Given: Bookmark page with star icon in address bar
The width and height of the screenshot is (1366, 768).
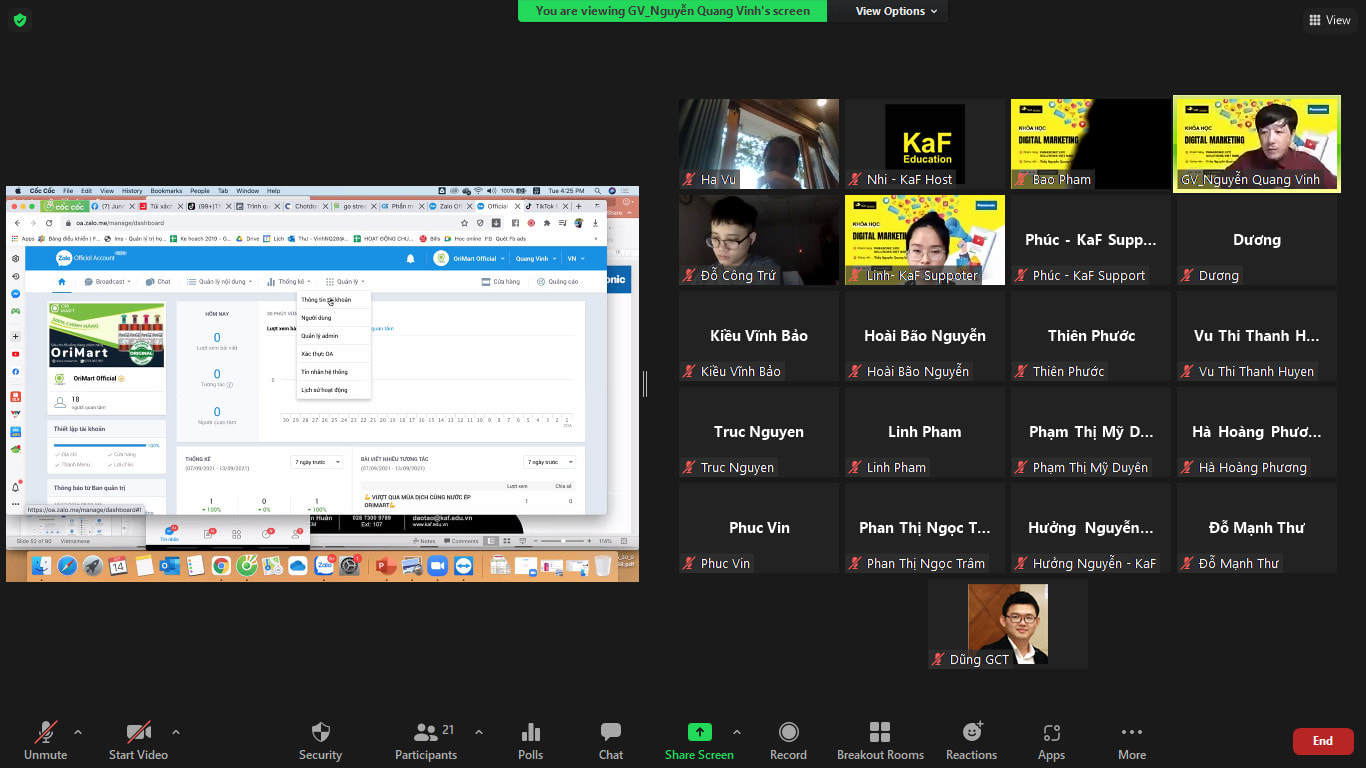Looking at the screenshot, I should pos(463,223).
